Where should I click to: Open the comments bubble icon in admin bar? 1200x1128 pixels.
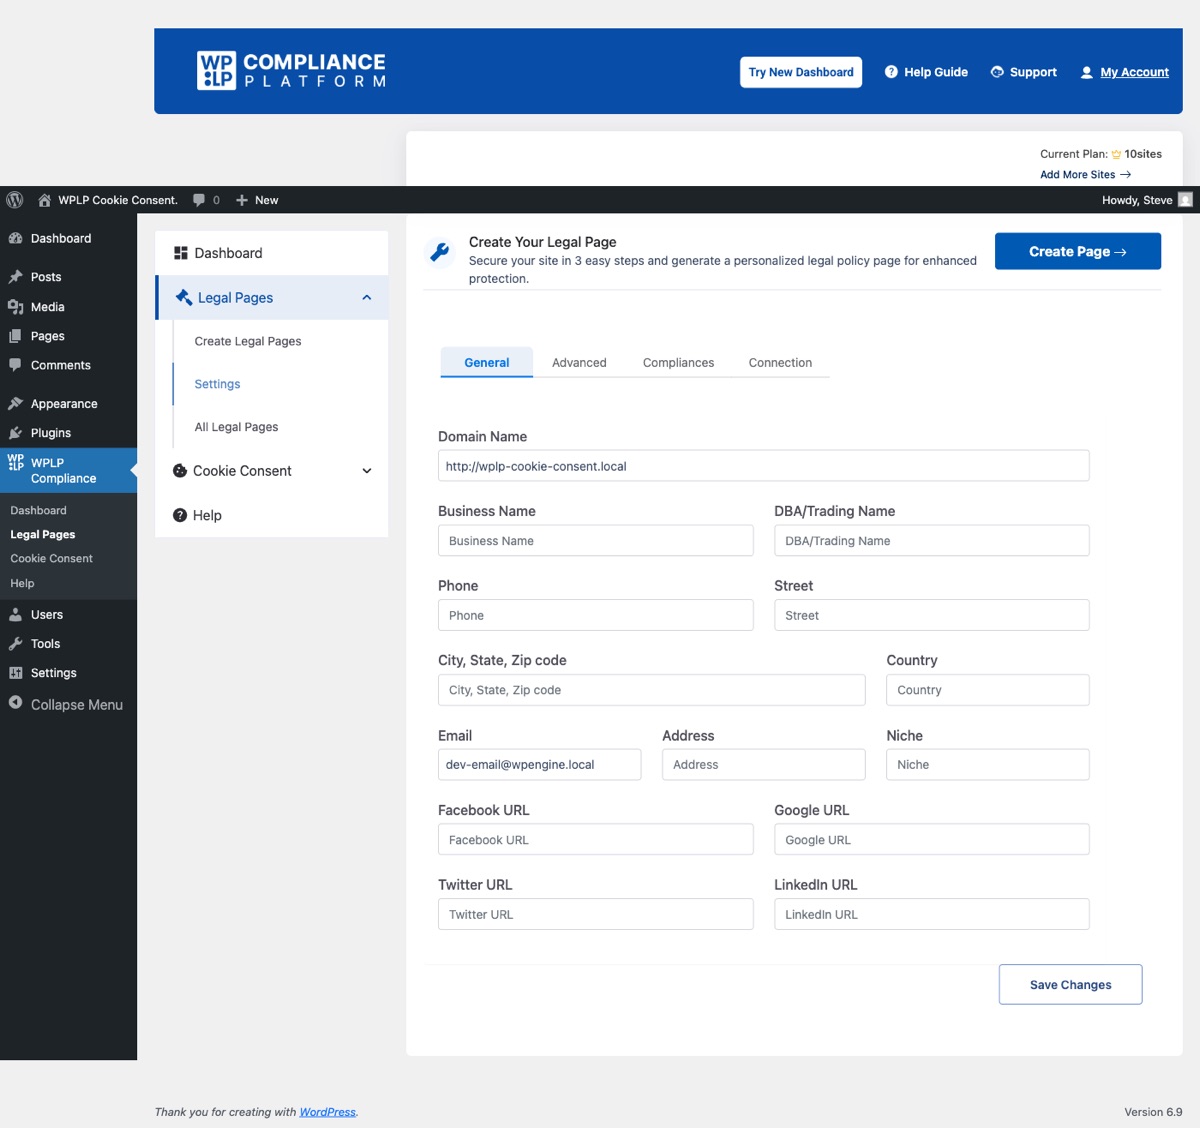(x=199, y=200)
